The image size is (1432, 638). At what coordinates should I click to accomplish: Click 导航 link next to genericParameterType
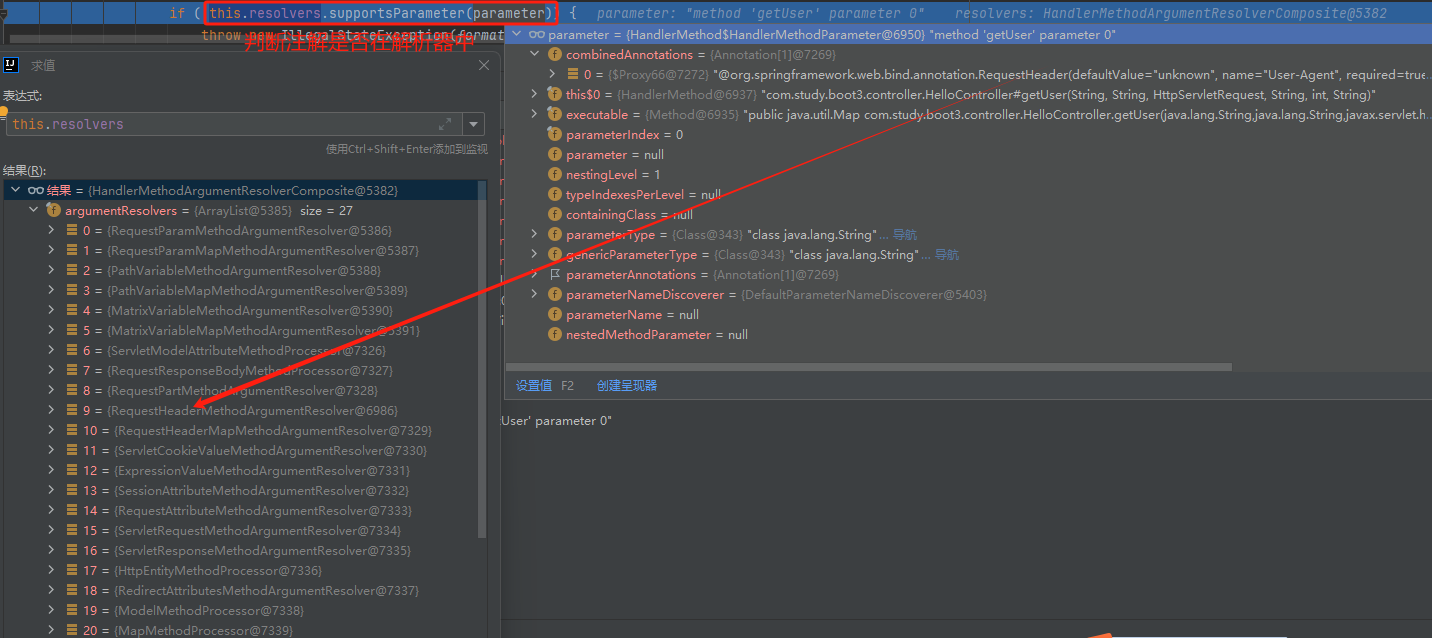pos(946,254)
